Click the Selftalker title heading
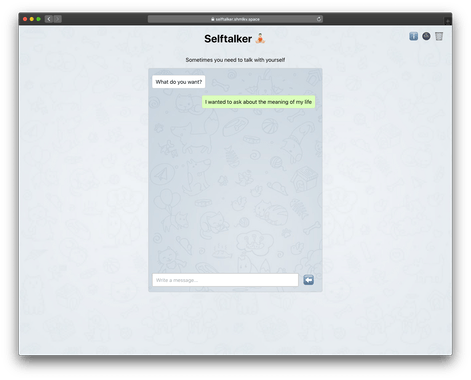Screen dimensions: 471x380 click(x=228, y=39)
